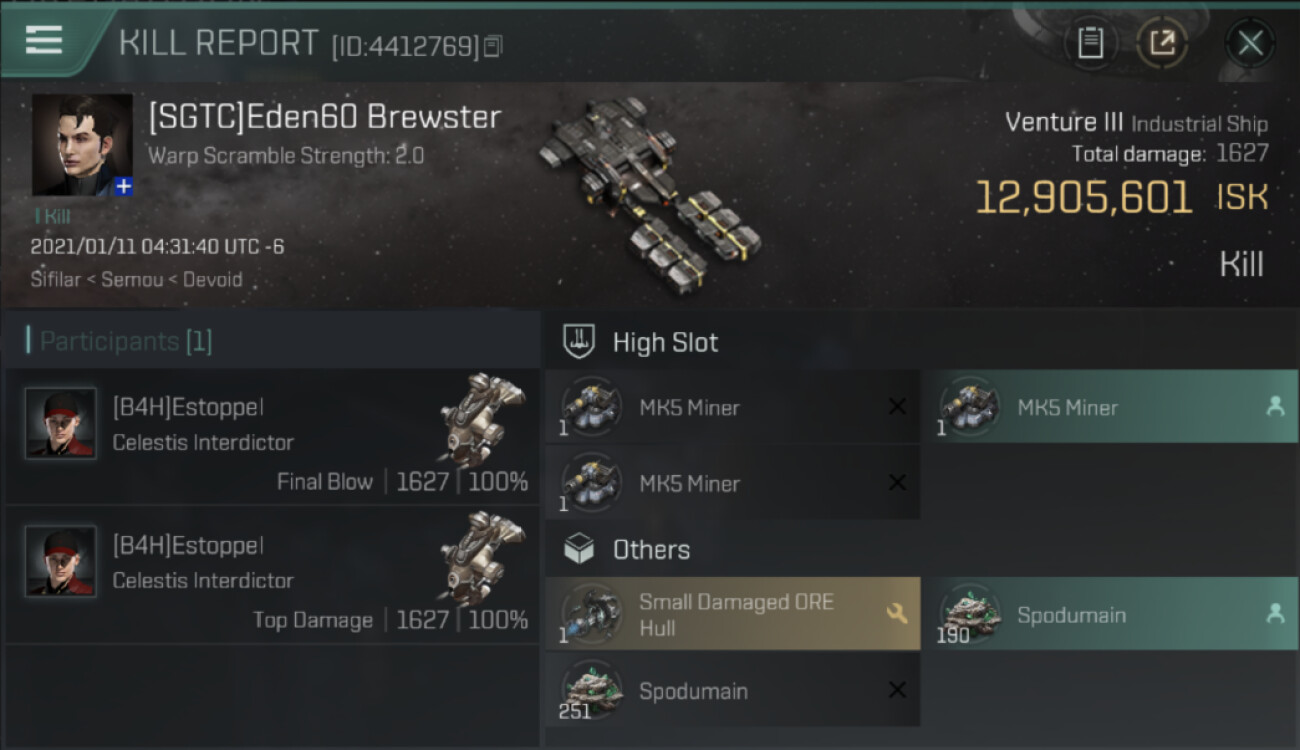Open the hamburger menu icon

[44, 40]
